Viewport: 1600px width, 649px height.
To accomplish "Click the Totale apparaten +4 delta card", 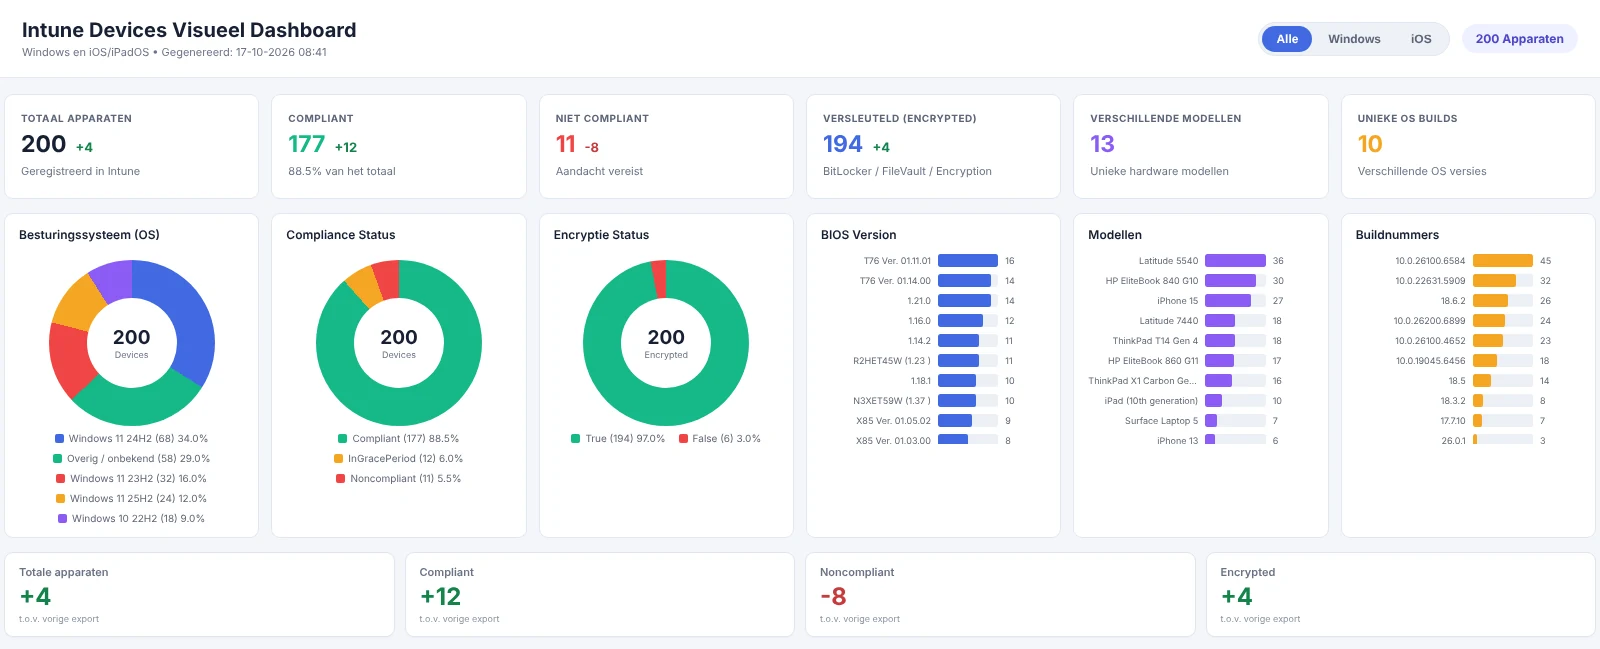I will 200,595.
